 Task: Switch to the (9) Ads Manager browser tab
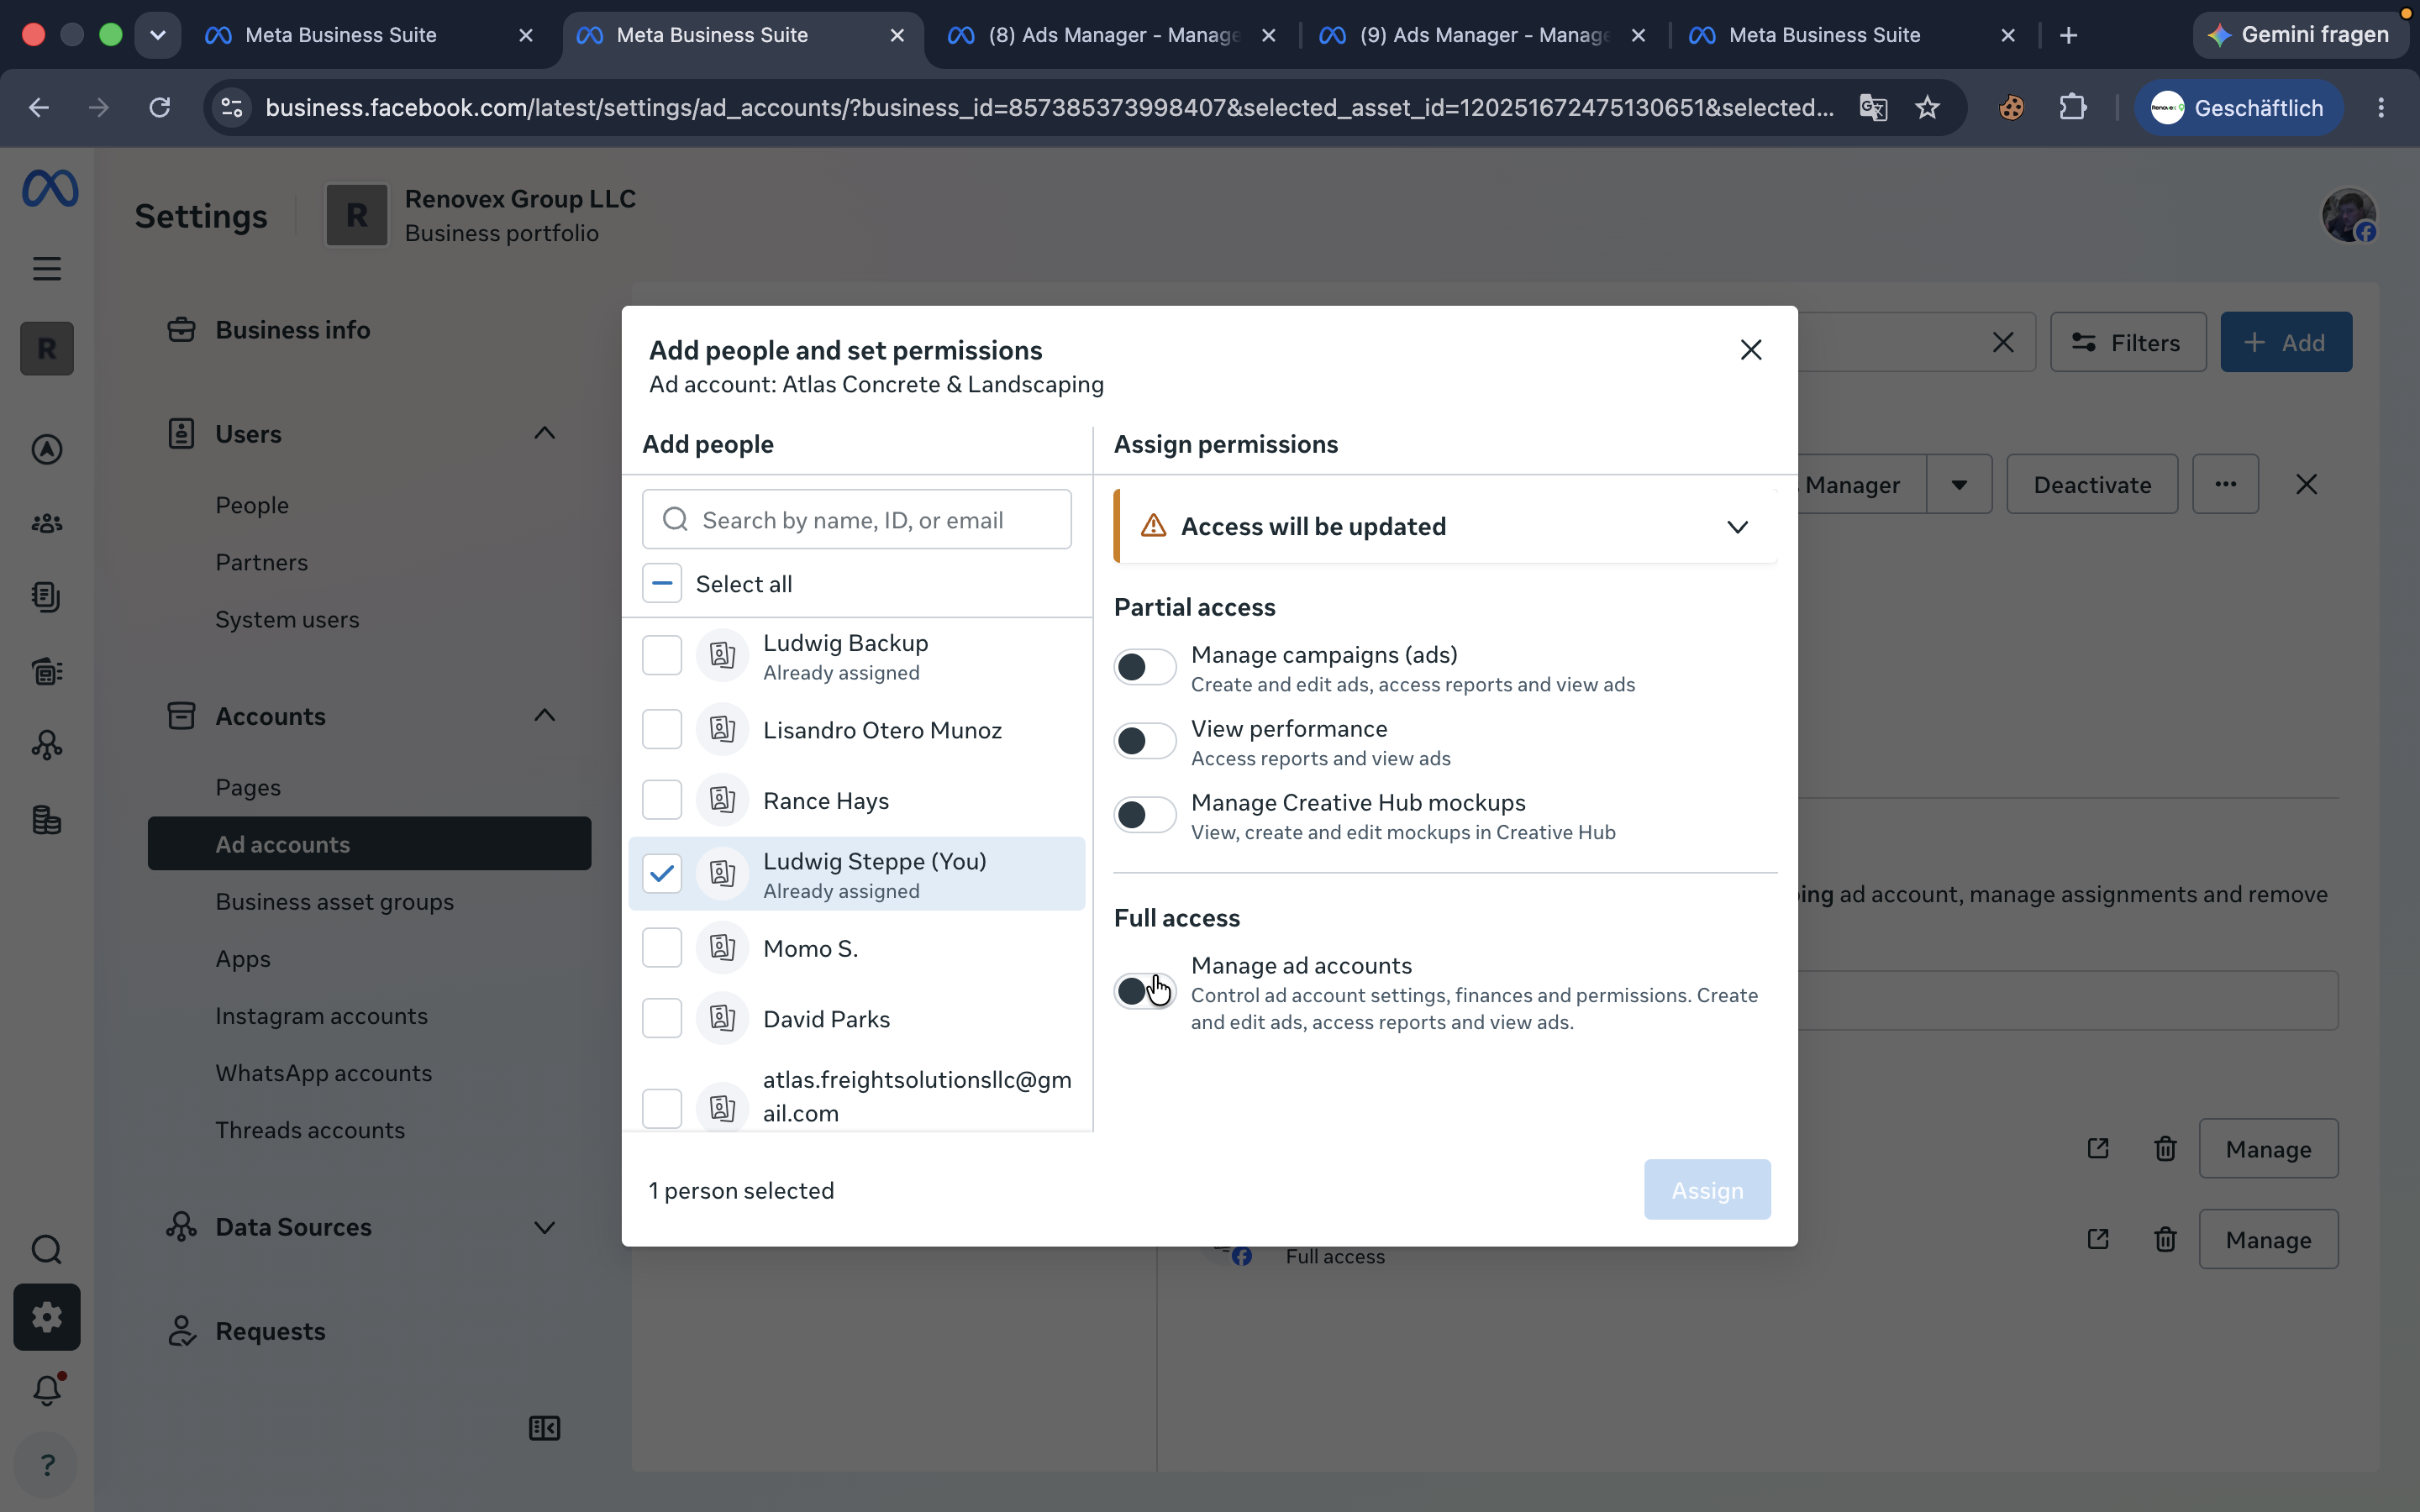pyautogui.click(x=1484, y=36)
